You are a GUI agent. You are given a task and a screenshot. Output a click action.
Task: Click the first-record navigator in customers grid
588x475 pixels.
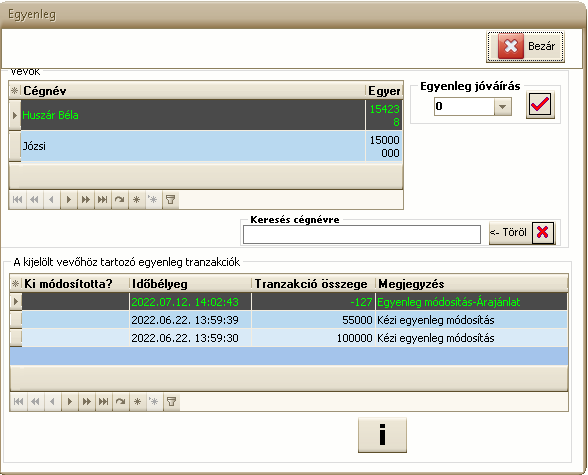(17, 199)
